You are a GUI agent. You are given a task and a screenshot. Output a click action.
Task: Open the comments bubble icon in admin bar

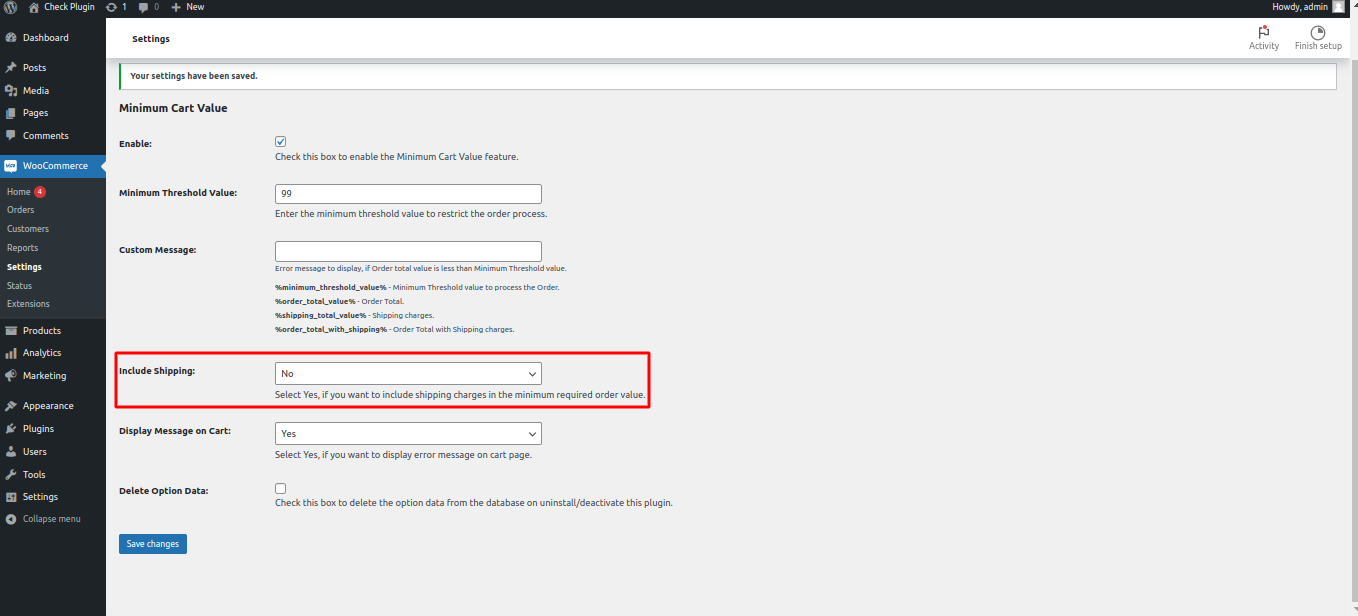pos(144,7)
